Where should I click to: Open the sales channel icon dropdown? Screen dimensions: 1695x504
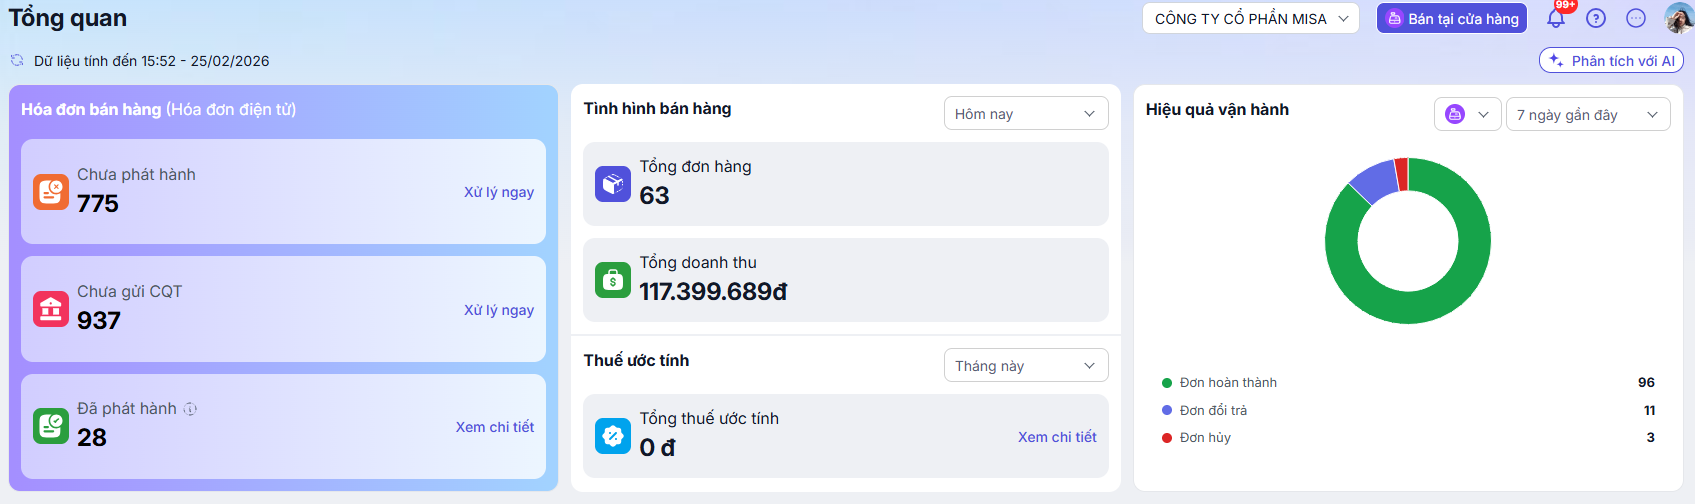pos(1467,114)
